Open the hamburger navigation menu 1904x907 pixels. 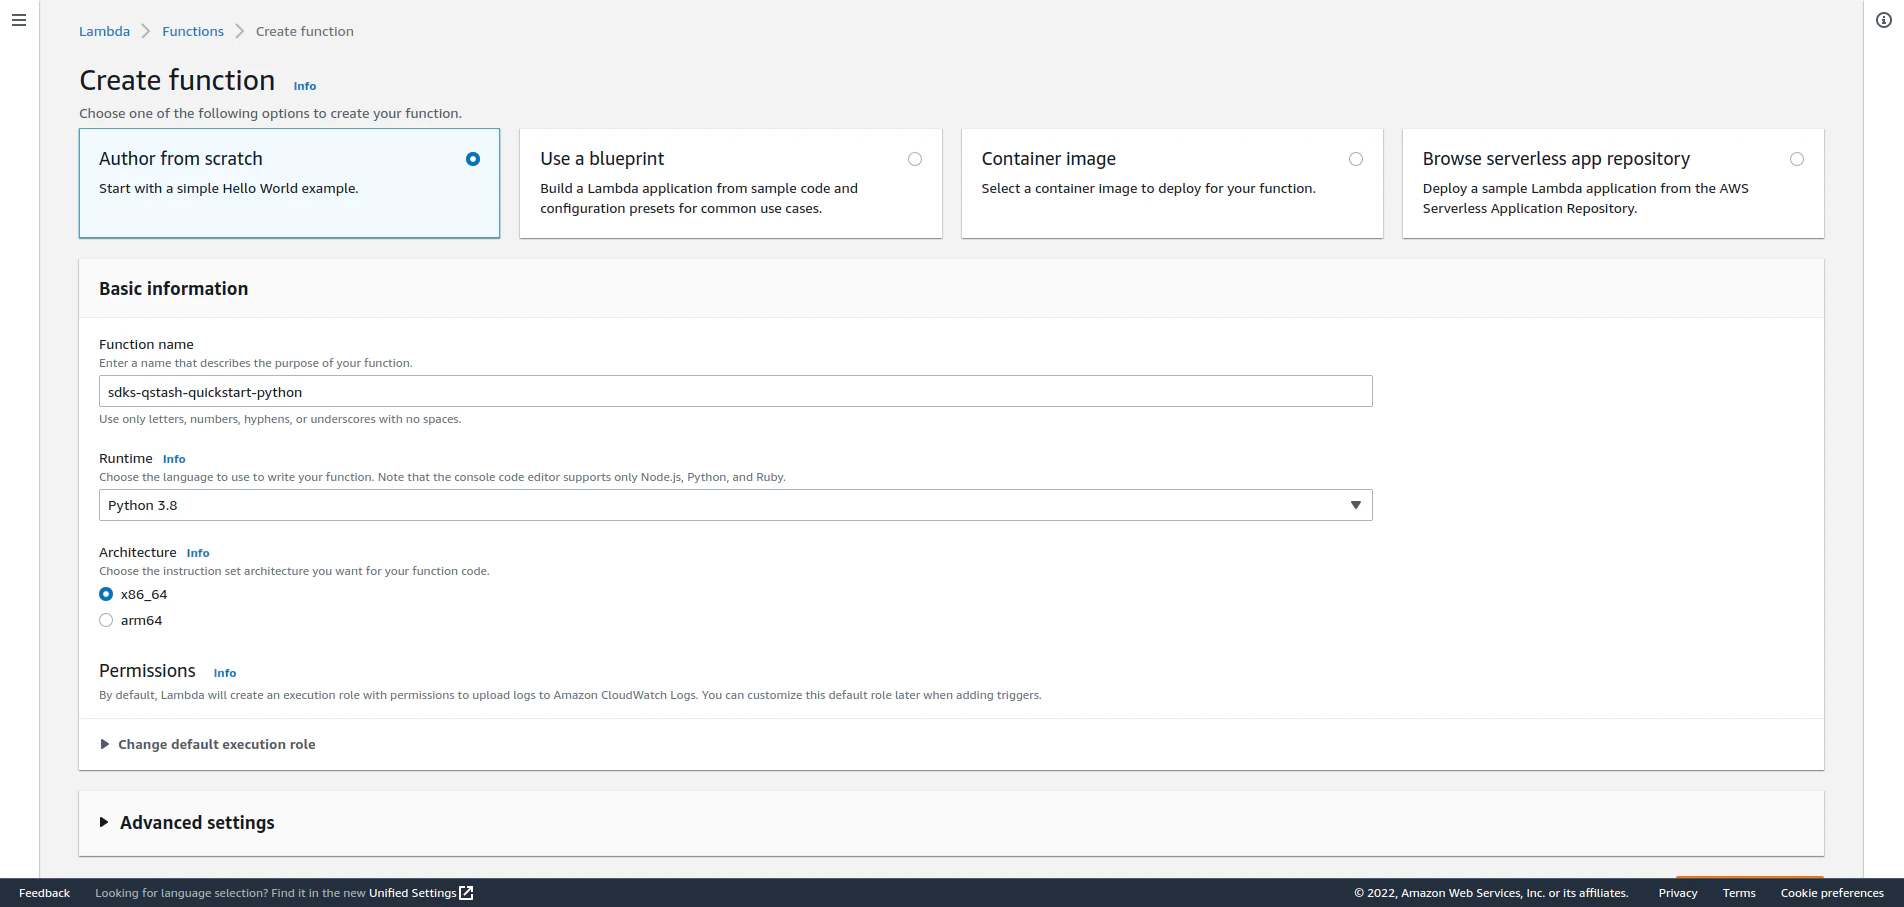click(19, 20)
